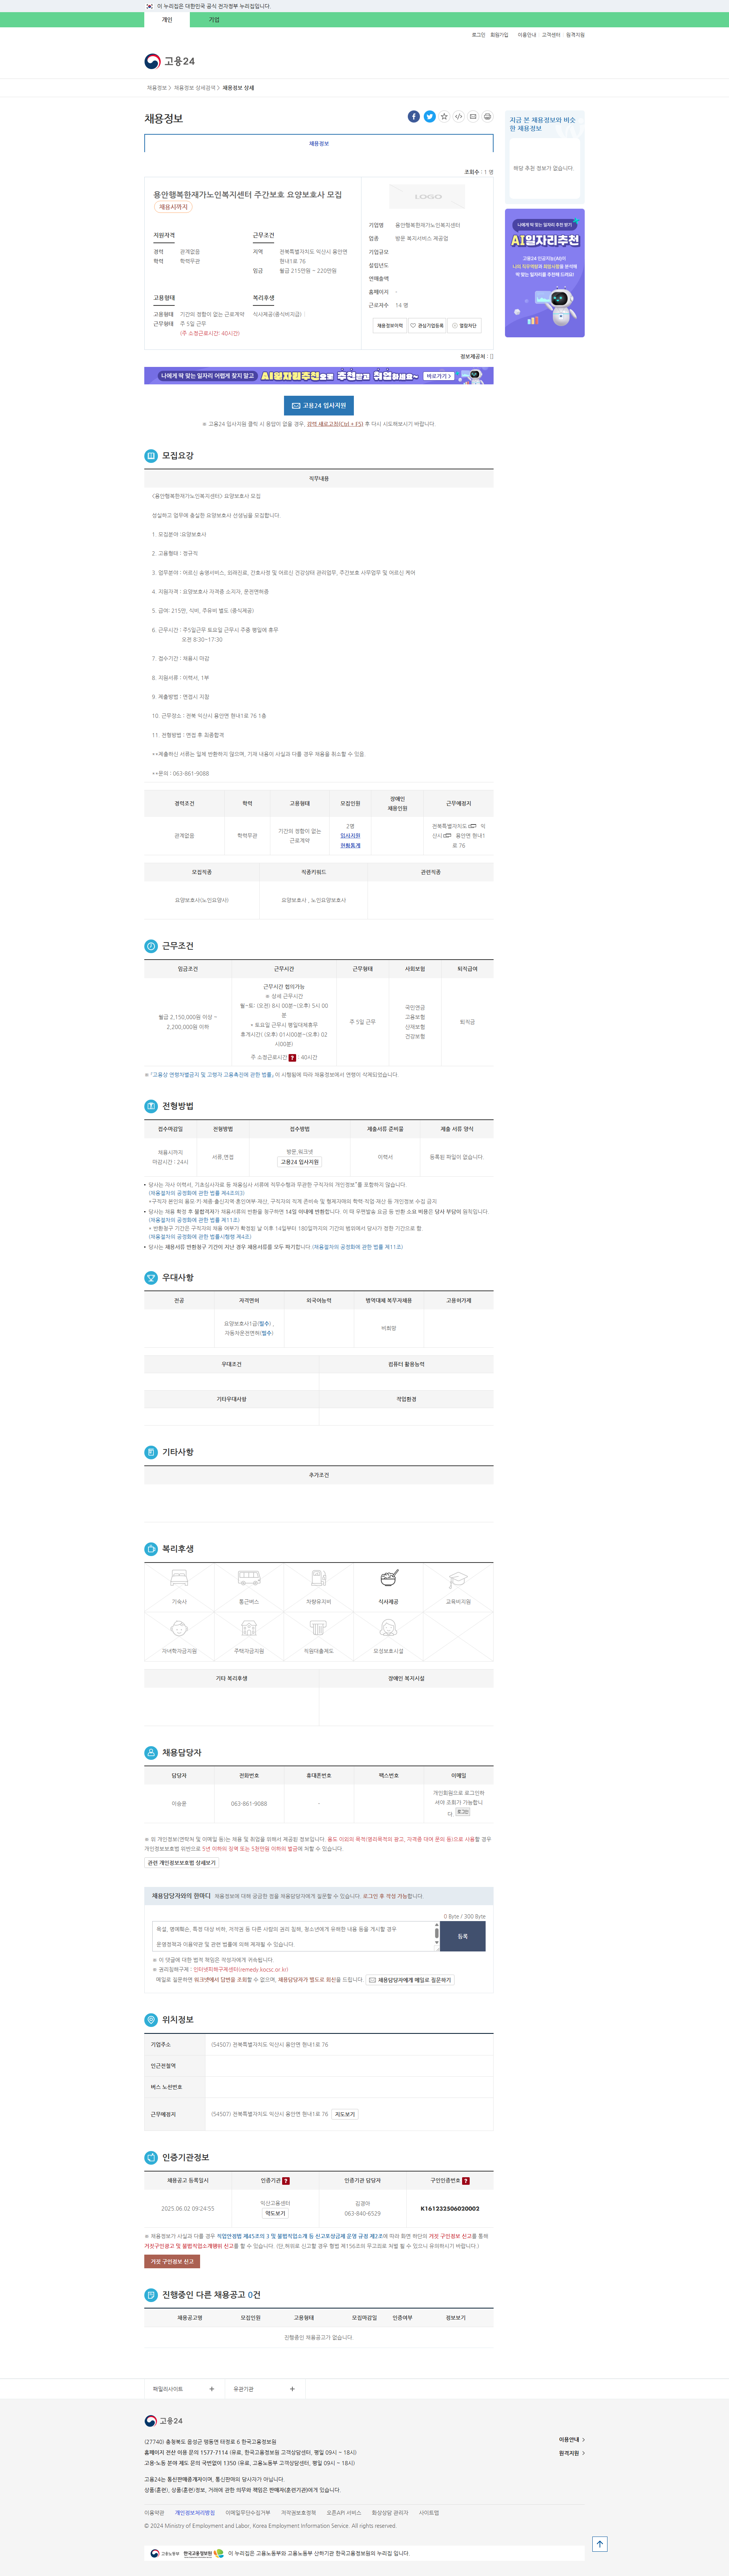Viewport: 729px width, 2576px height.
Task: Click the 직원대출제도 loan icon
Action: point(318,1628)
